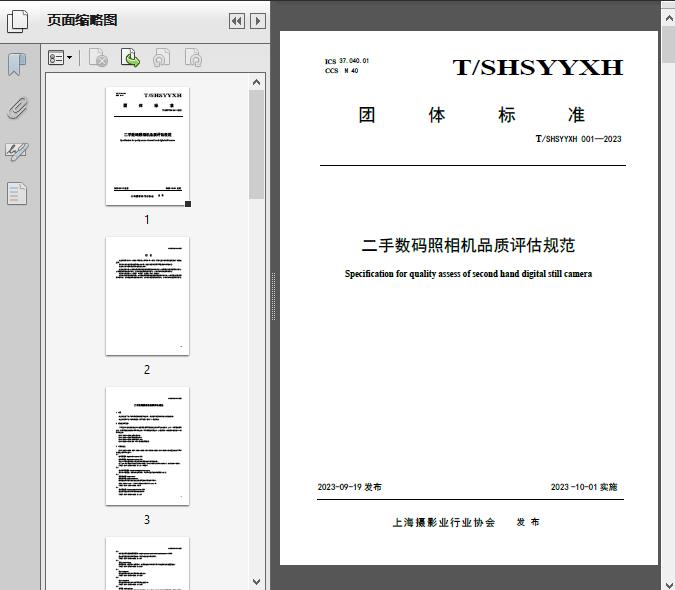675x590 pixels.
Task: Click the 页面缩略图 panel title
Action: pos(82,20)
